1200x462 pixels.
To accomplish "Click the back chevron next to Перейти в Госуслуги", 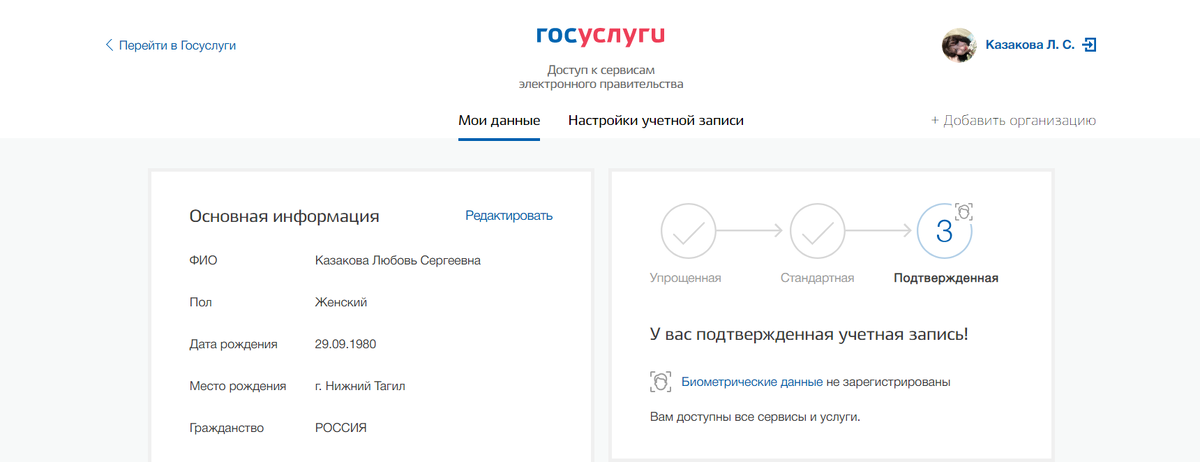I will click(109, 45).
